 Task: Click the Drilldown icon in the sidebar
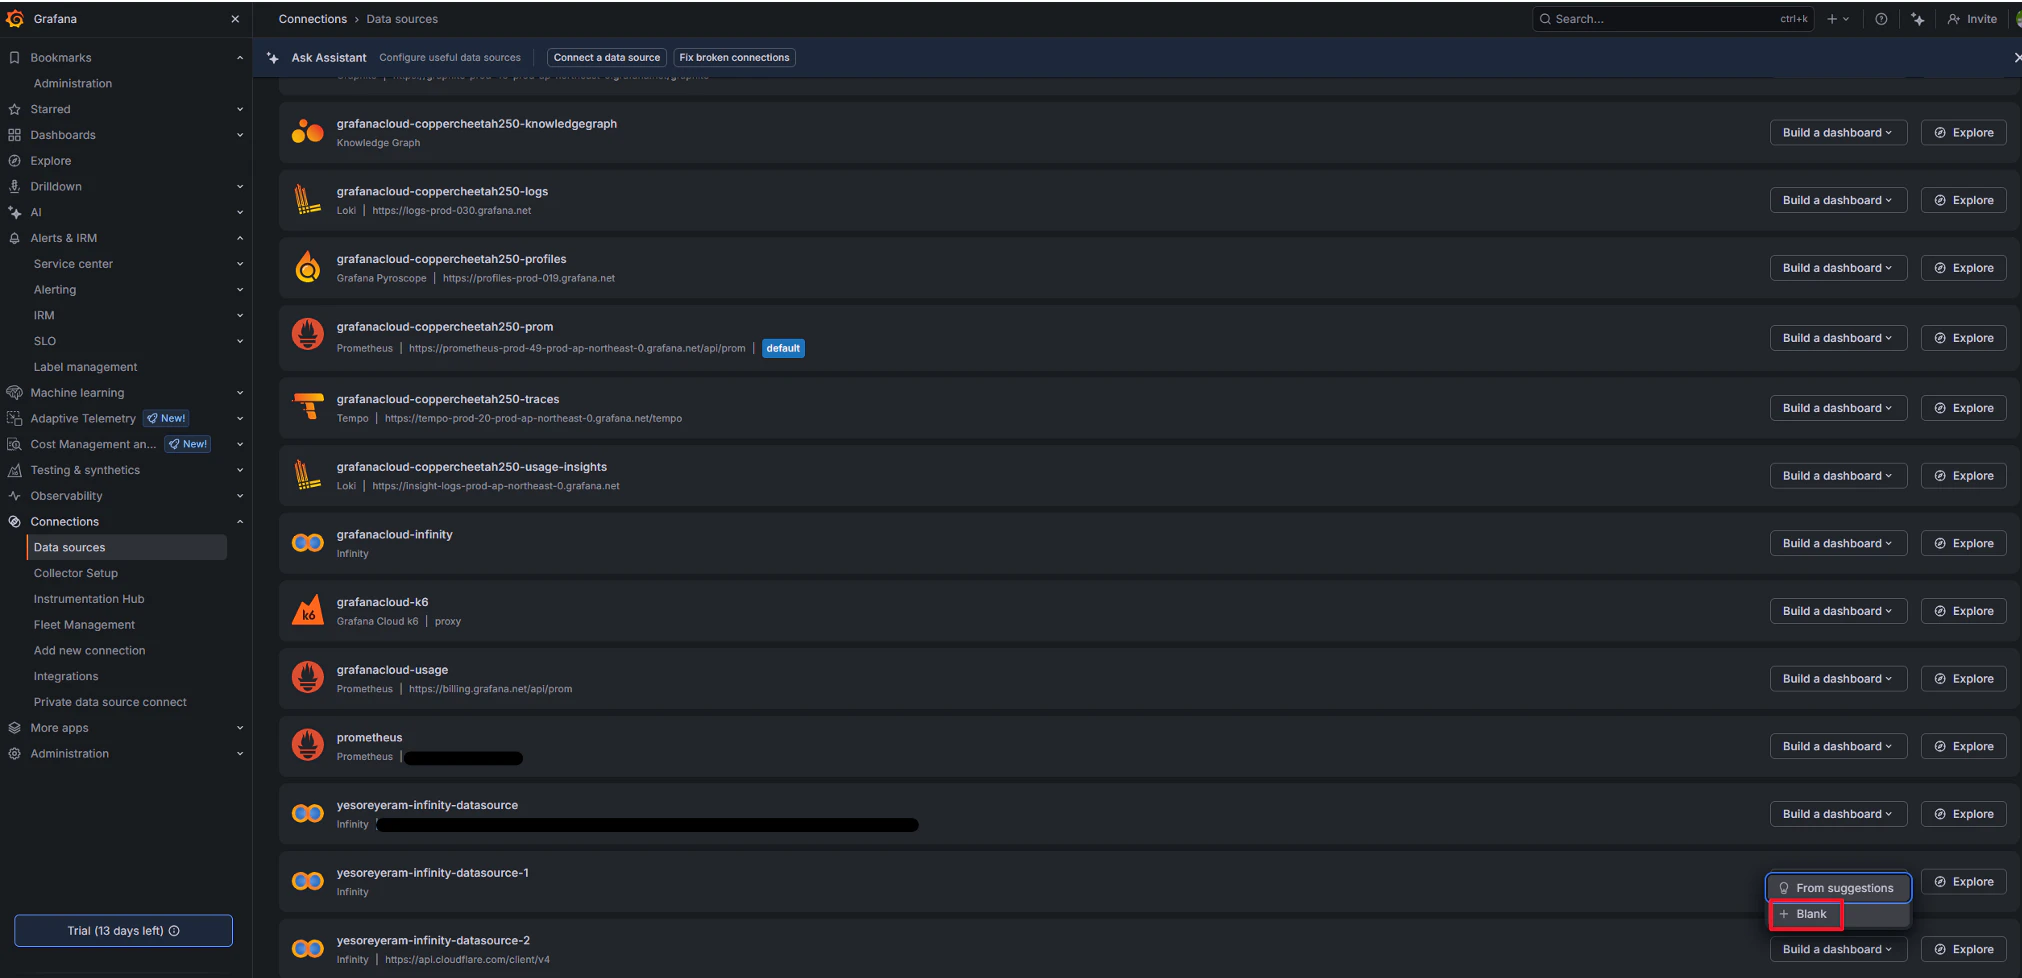click(14, 187)
